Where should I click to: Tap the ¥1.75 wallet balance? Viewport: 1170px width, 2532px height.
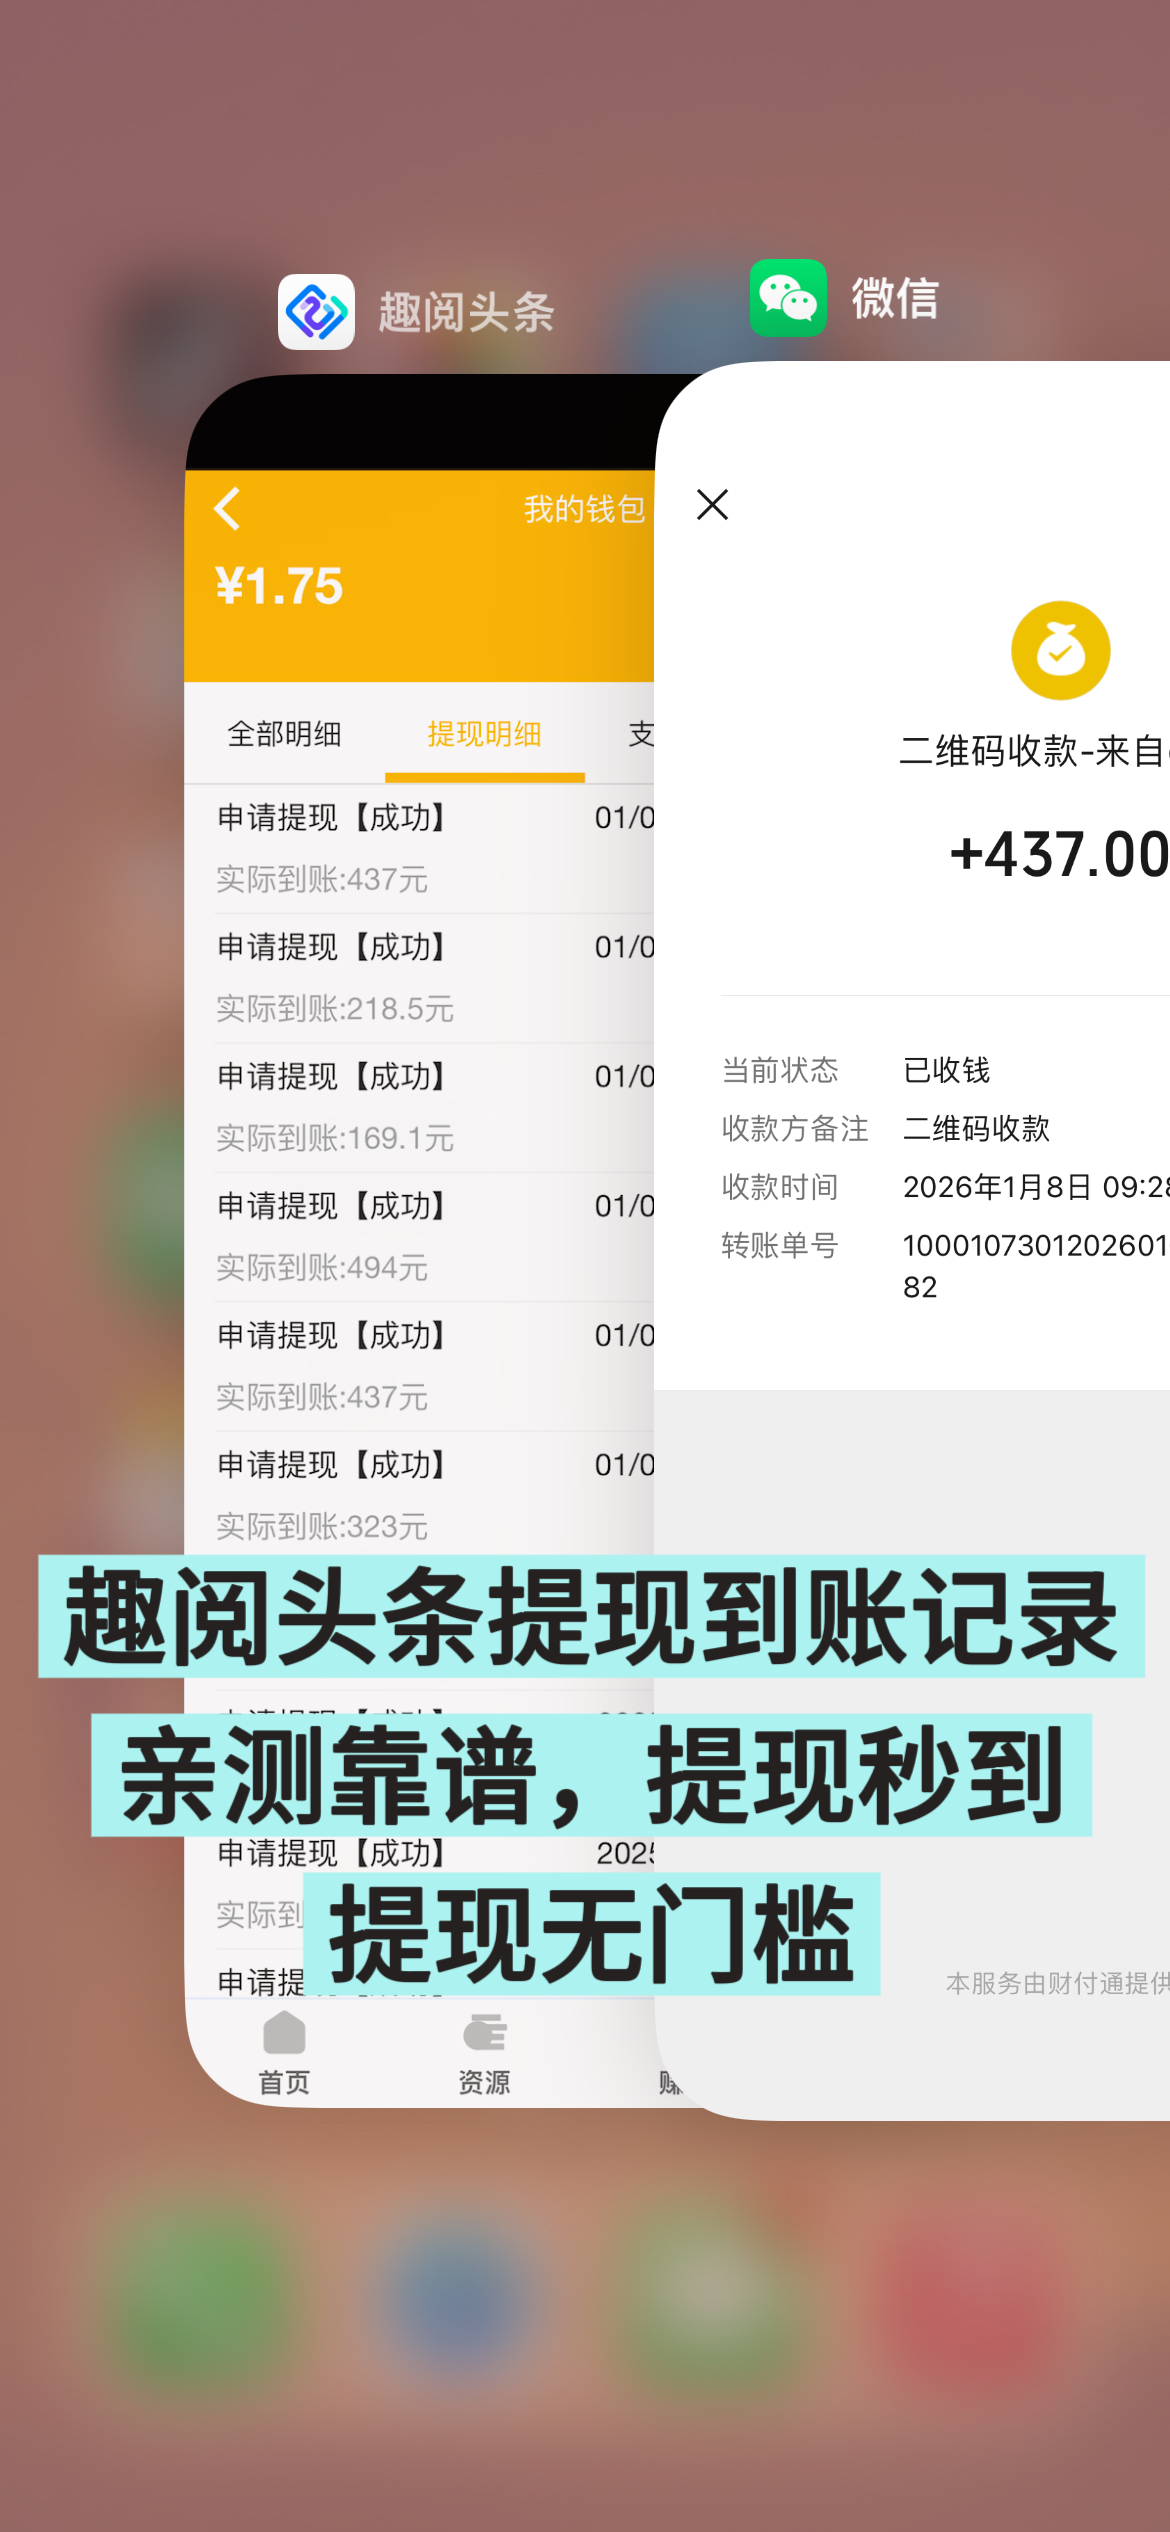(x=279, y=586)
